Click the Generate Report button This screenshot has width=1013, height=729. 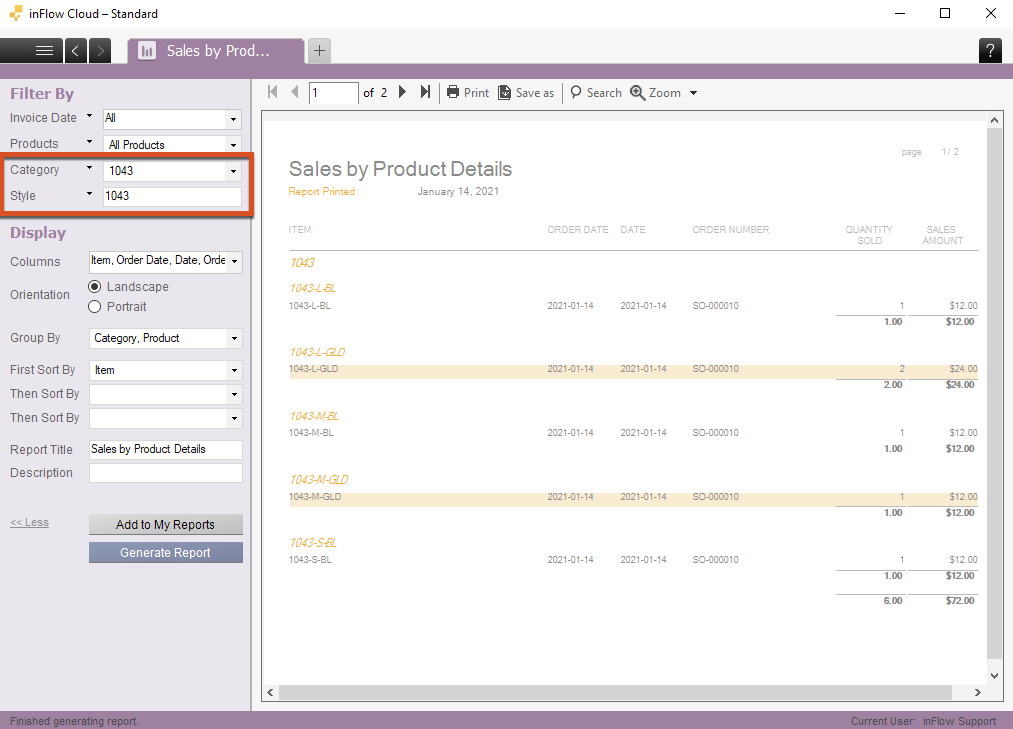click(165, 553)
